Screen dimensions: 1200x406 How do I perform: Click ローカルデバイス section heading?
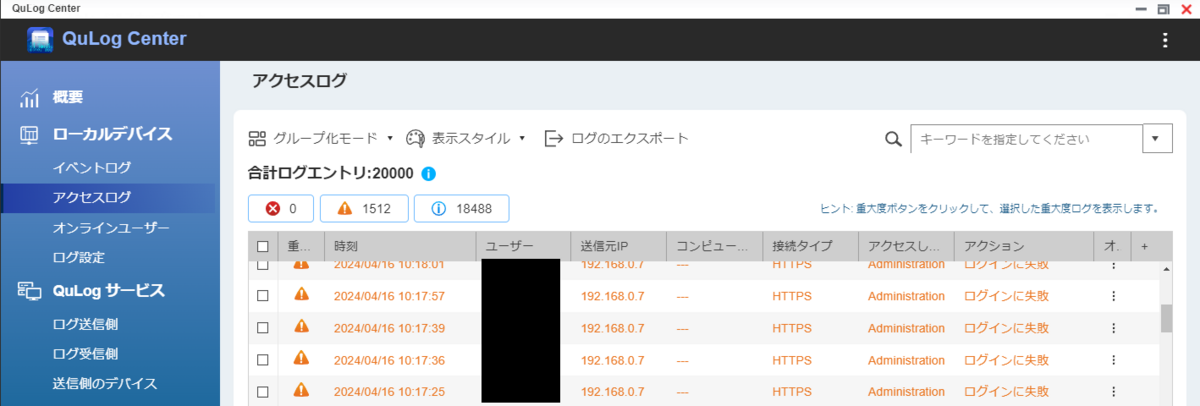pos(112,134)
